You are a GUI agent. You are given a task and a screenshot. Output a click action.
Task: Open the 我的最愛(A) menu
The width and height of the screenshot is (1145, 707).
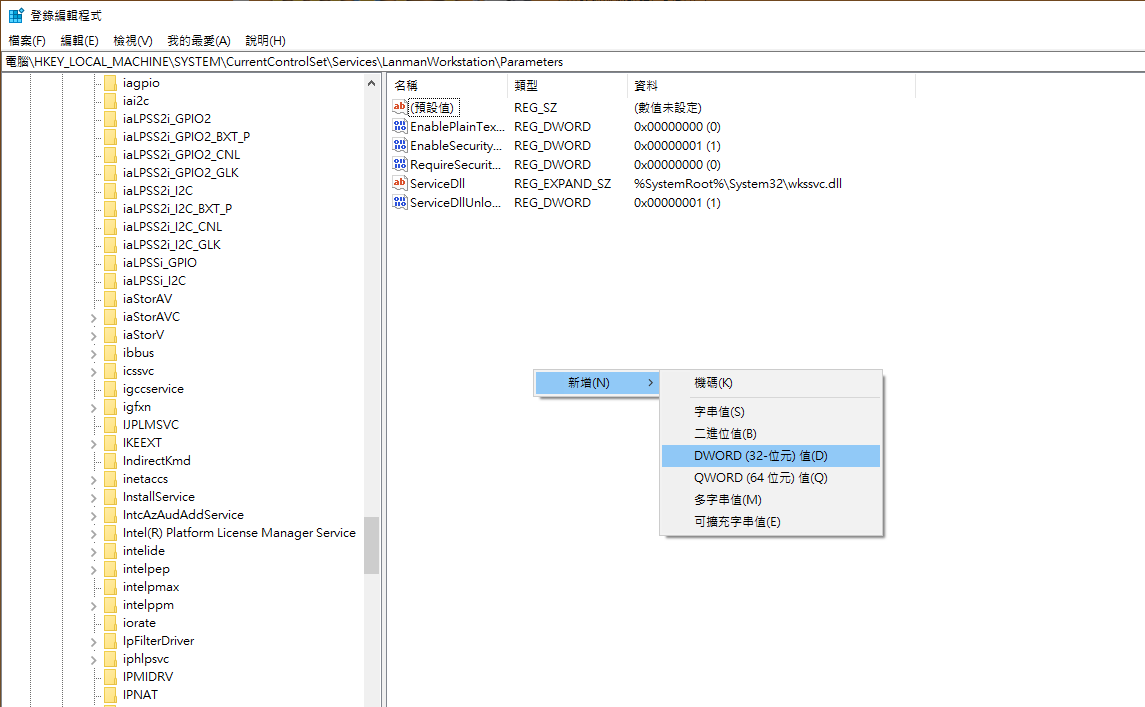198,41
